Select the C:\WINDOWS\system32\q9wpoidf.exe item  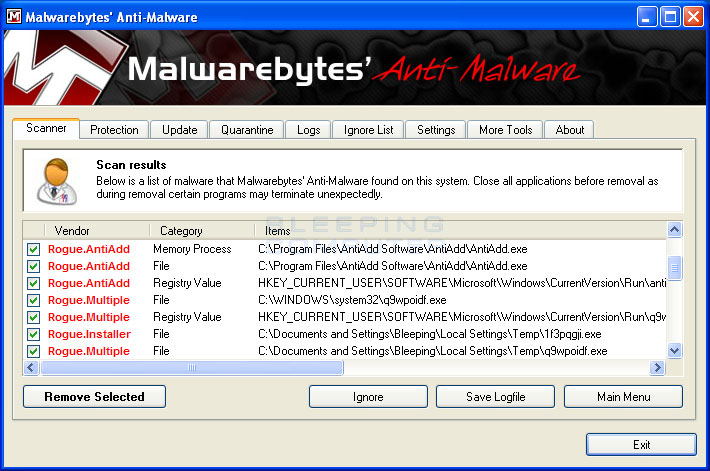[352, 300]
